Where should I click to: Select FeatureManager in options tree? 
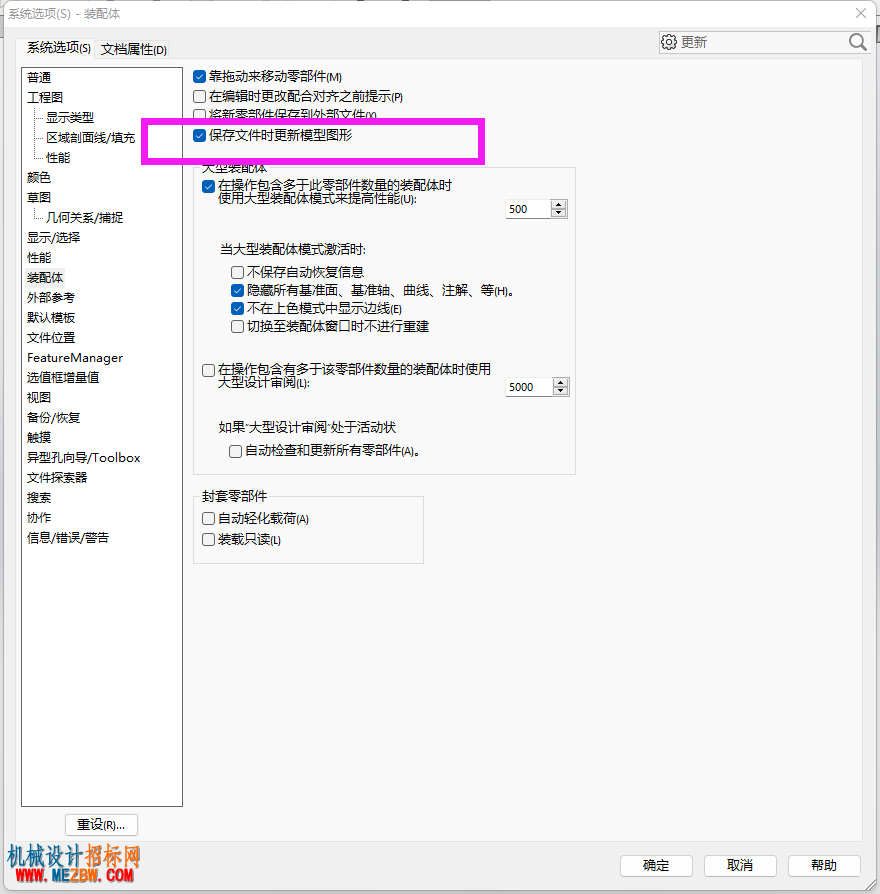[x=75, y=357]
